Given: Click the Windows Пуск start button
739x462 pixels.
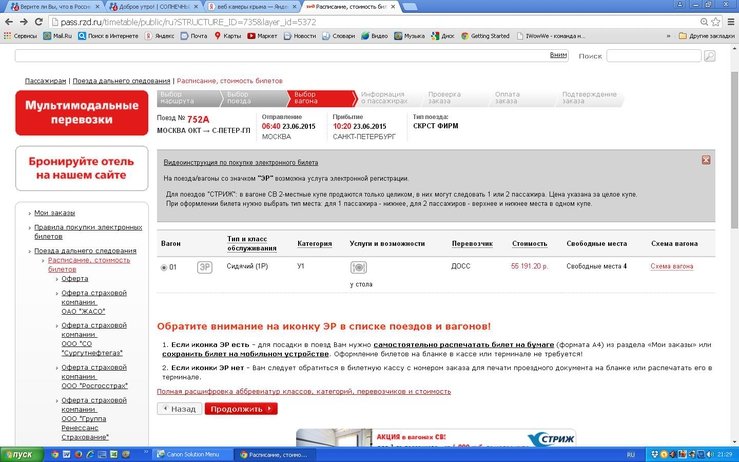Looking at the screenshot, I should point(19,454).
